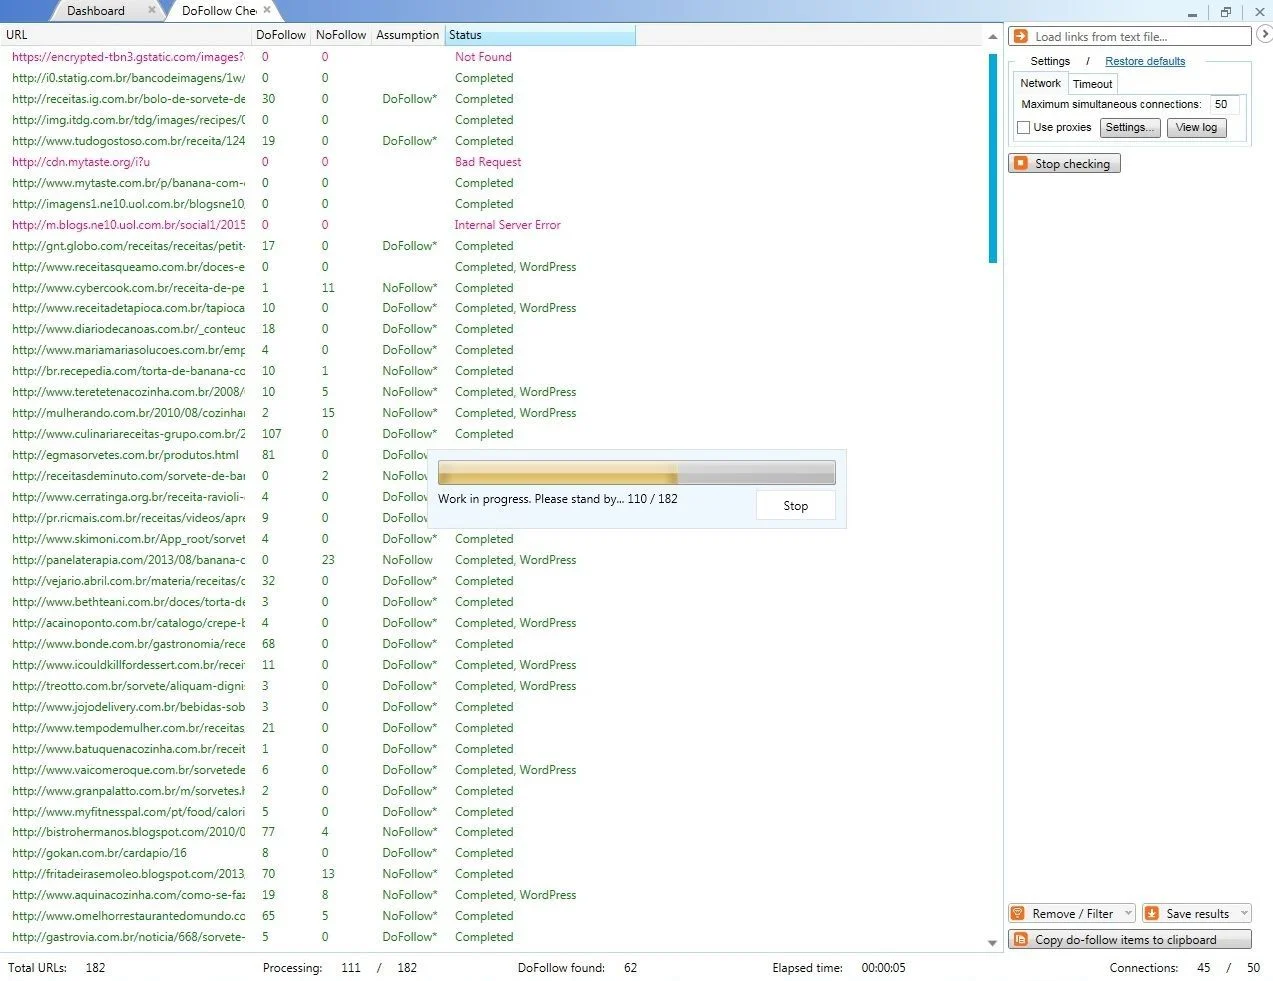Close the Dashboard tab with its X
The image size is (1273, 981).
[152, 10]
